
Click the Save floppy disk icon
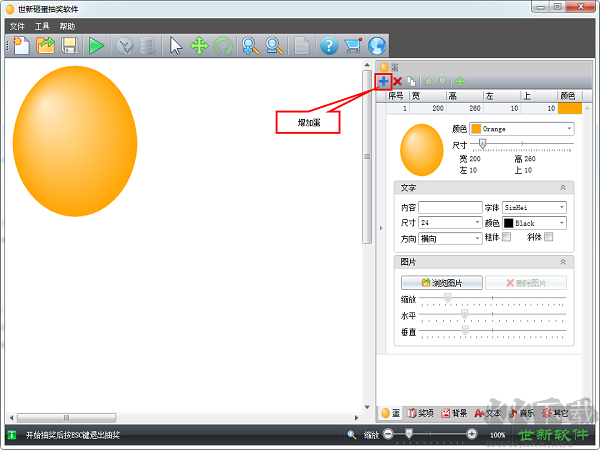click(70, 45)
